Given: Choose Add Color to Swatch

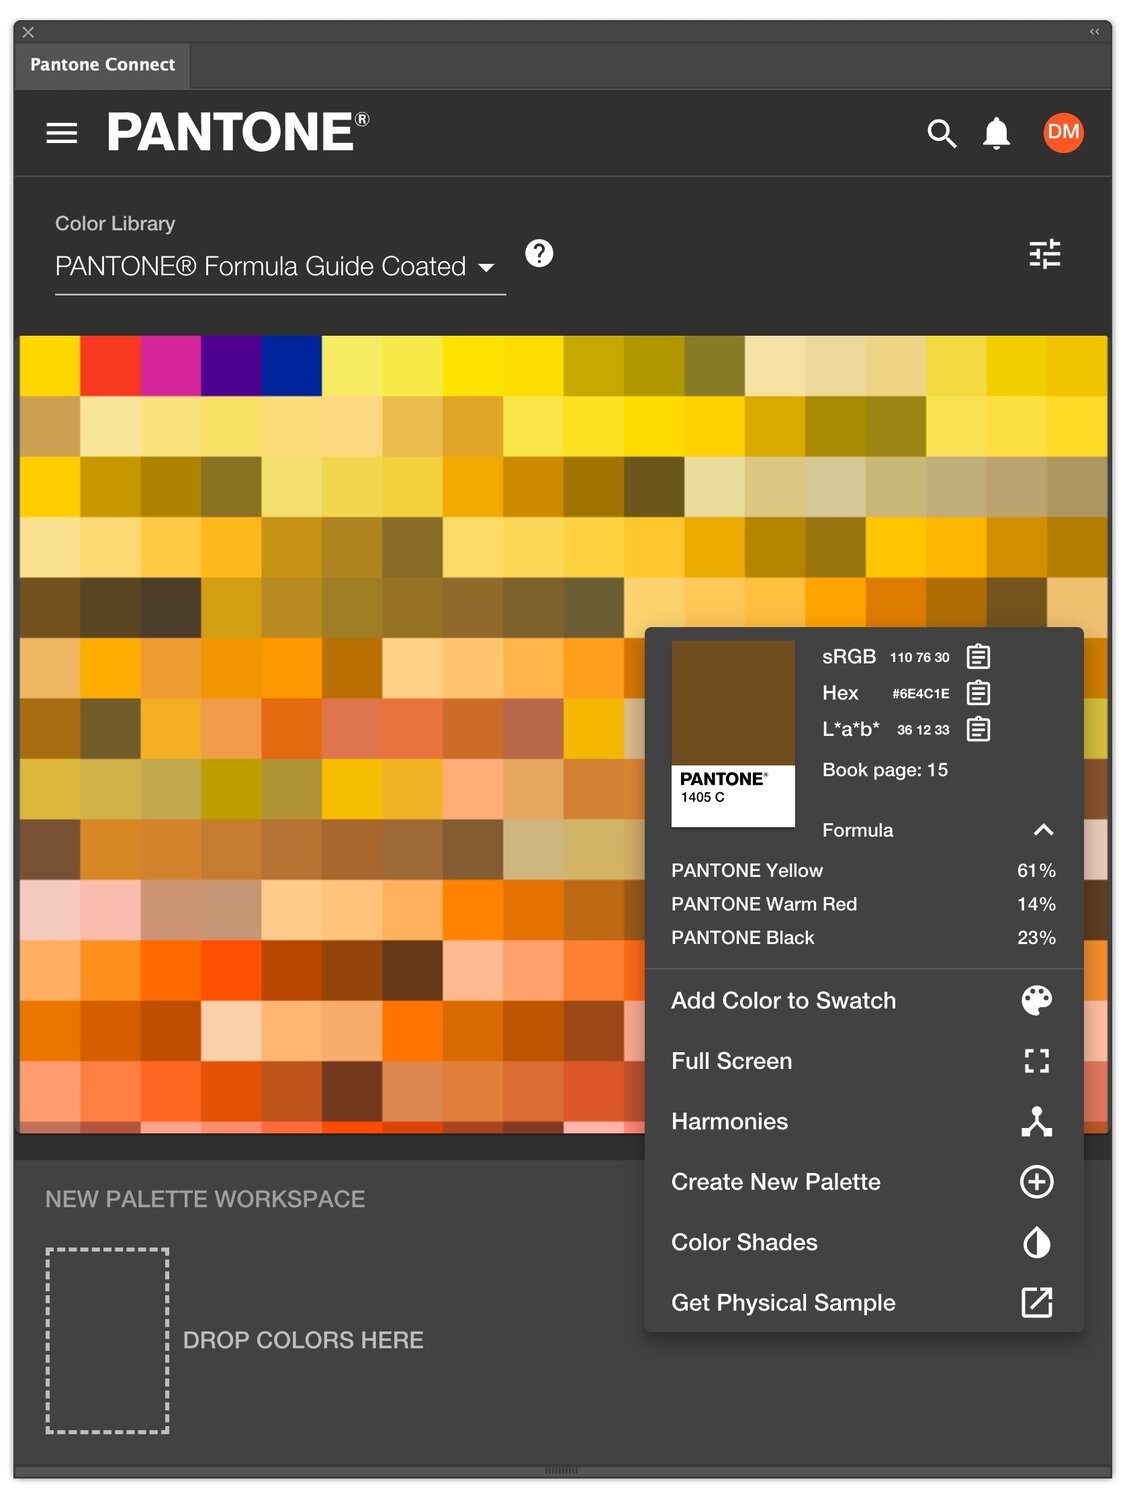Looking at the screenshot, I should pos(783,1001).
